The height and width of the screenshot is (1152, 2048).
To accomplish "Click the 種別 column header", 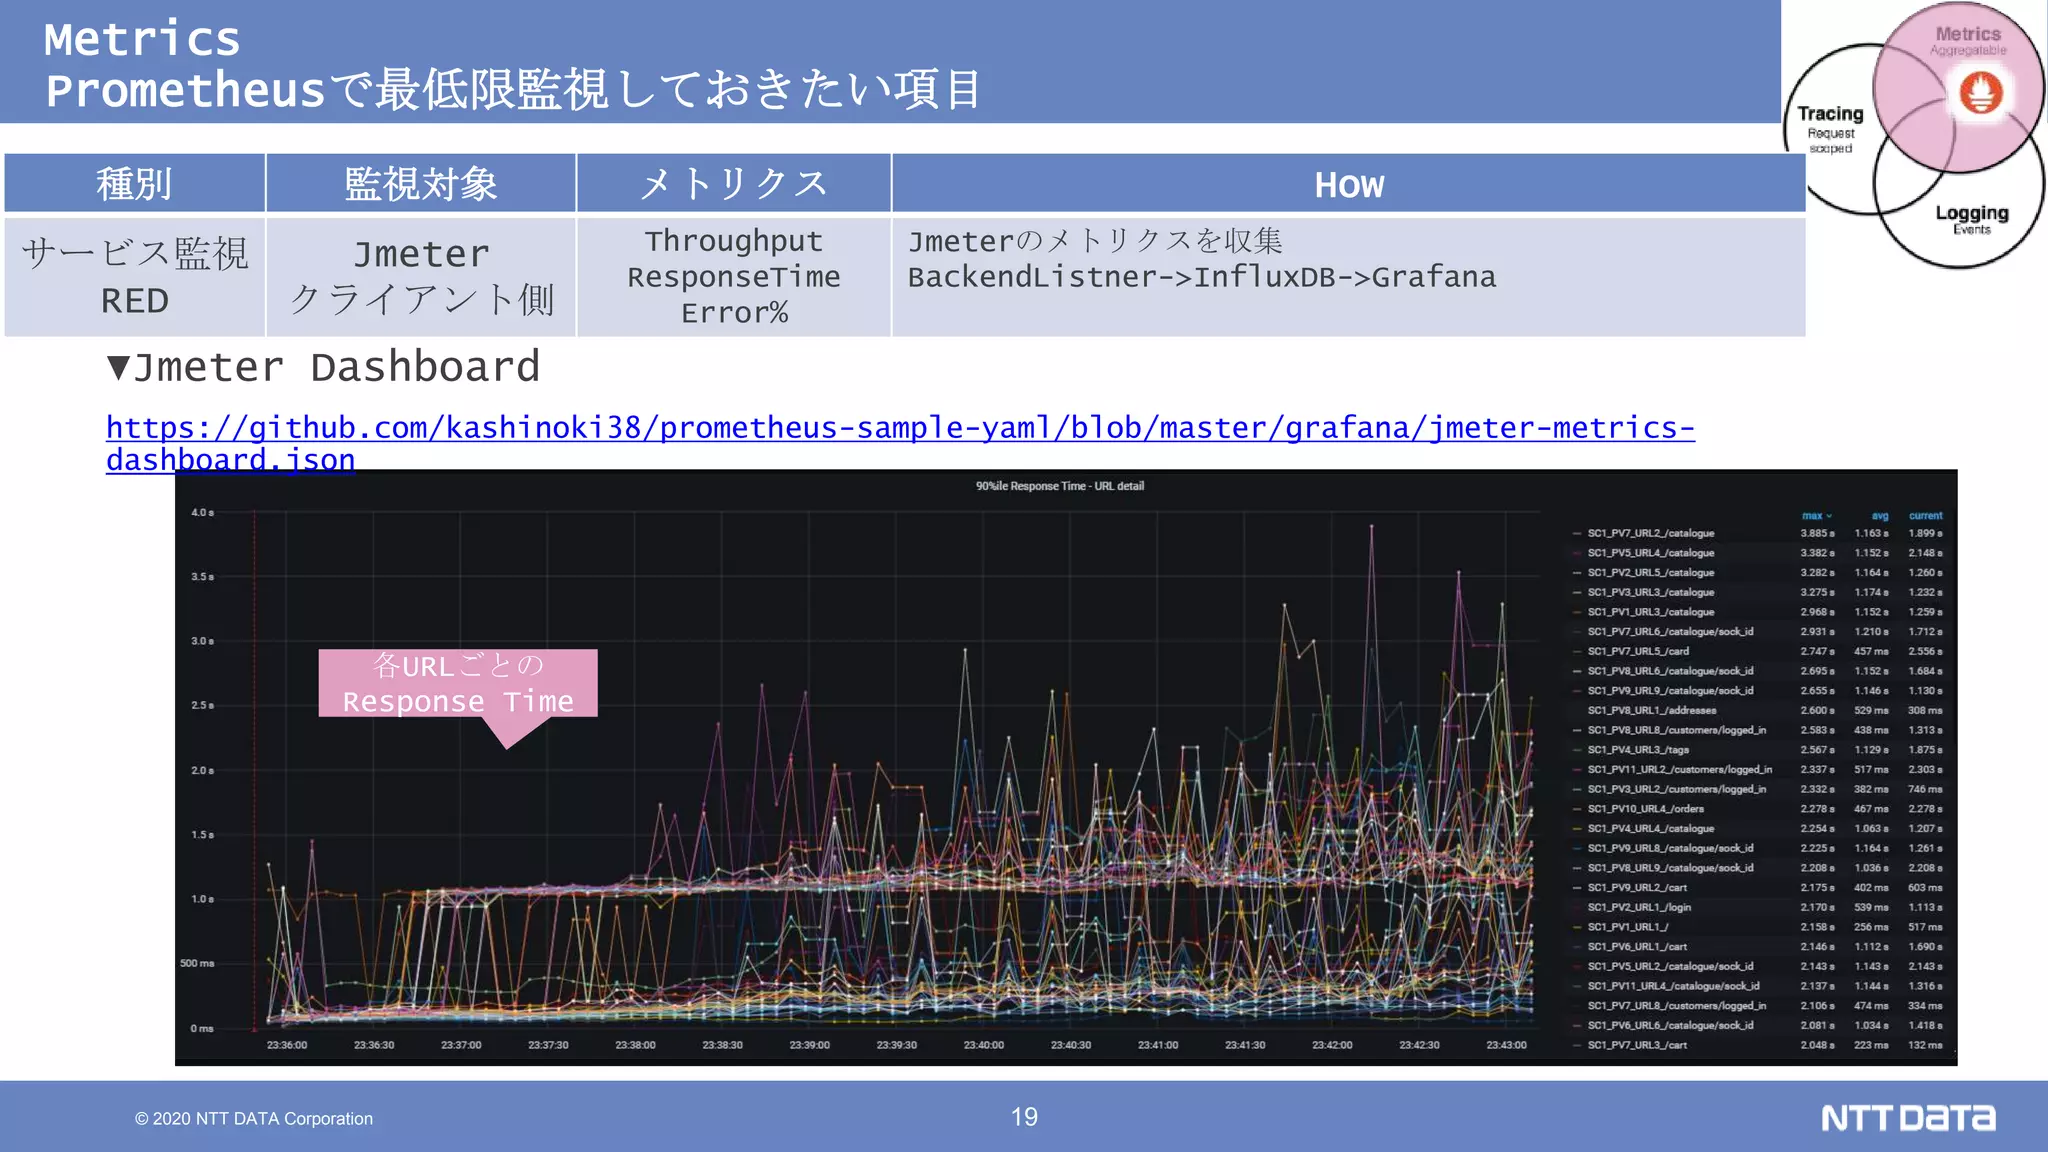I will (134, 183).
